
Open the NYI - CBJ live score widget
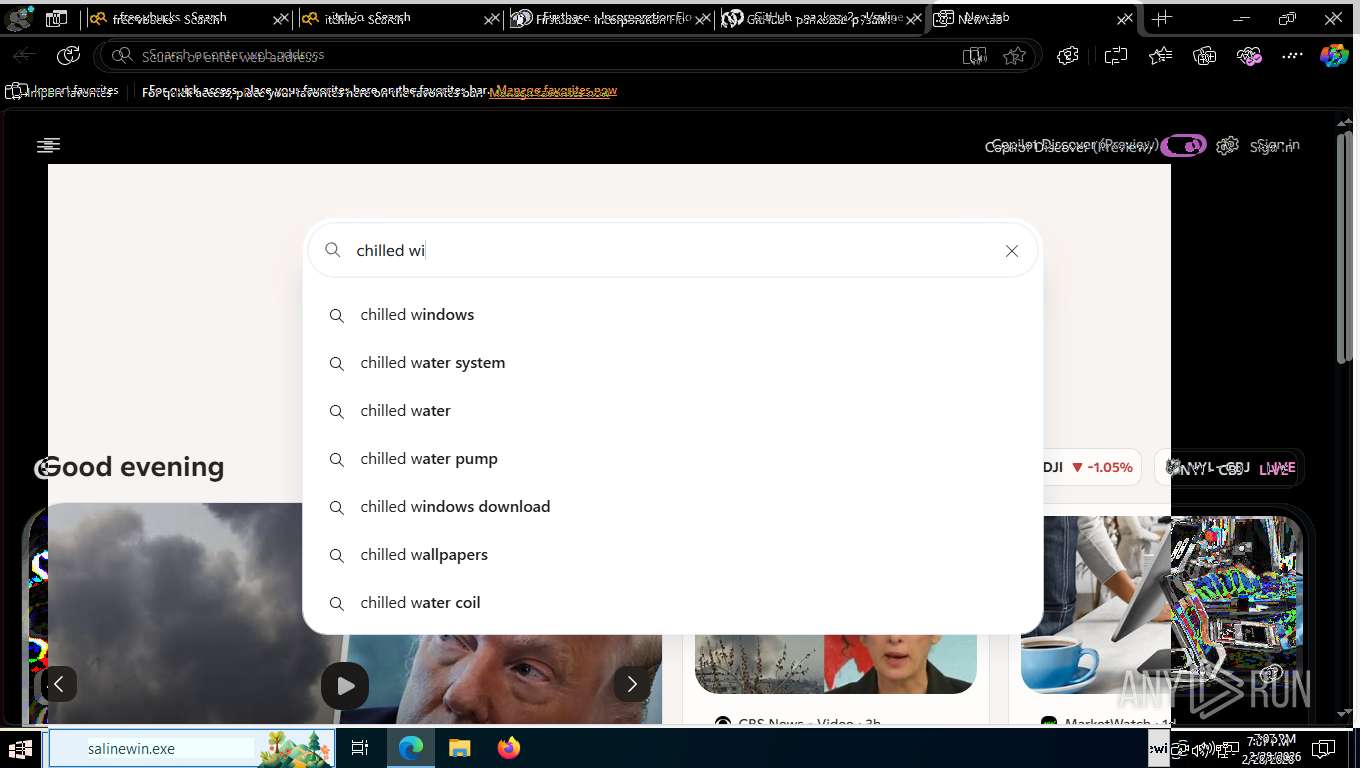1229,467
